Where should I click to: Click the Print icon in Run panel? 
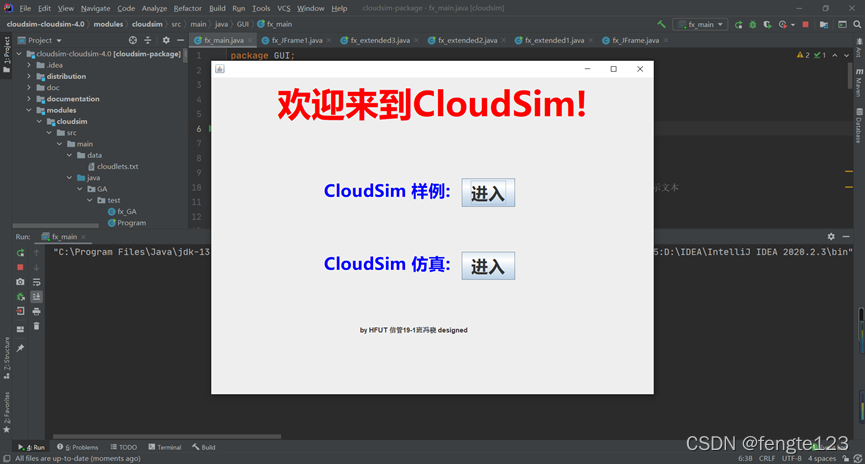tap(36, 311)
